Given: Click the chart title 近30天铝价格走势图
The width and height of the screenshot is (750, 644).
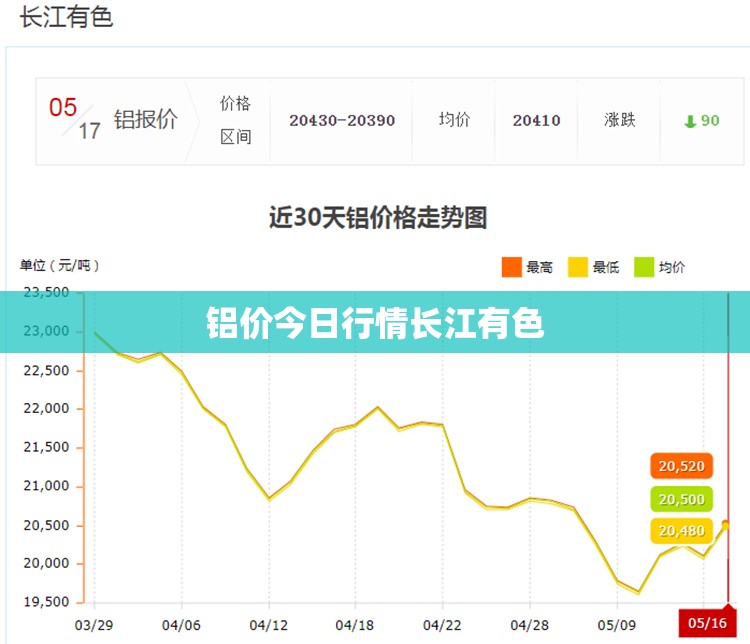Looking at the screenshot, I should (378, 218).
